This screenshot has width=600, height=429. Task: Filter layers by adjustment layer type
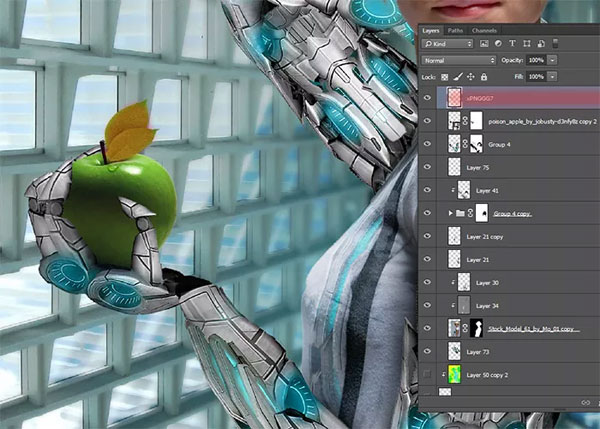pyautogui.click(x=498, y=44)
